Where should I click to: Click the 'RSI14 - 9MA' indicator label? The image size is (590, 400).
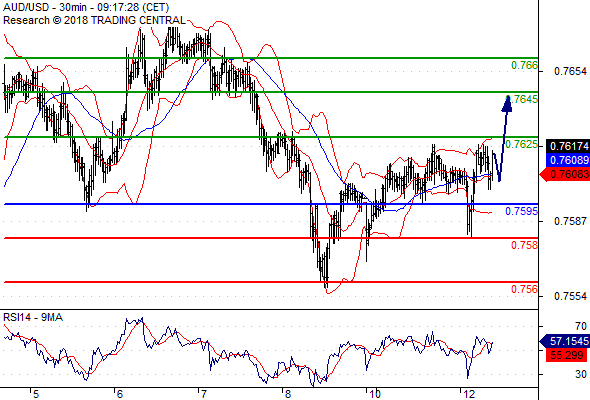click(x=33, y=318)
